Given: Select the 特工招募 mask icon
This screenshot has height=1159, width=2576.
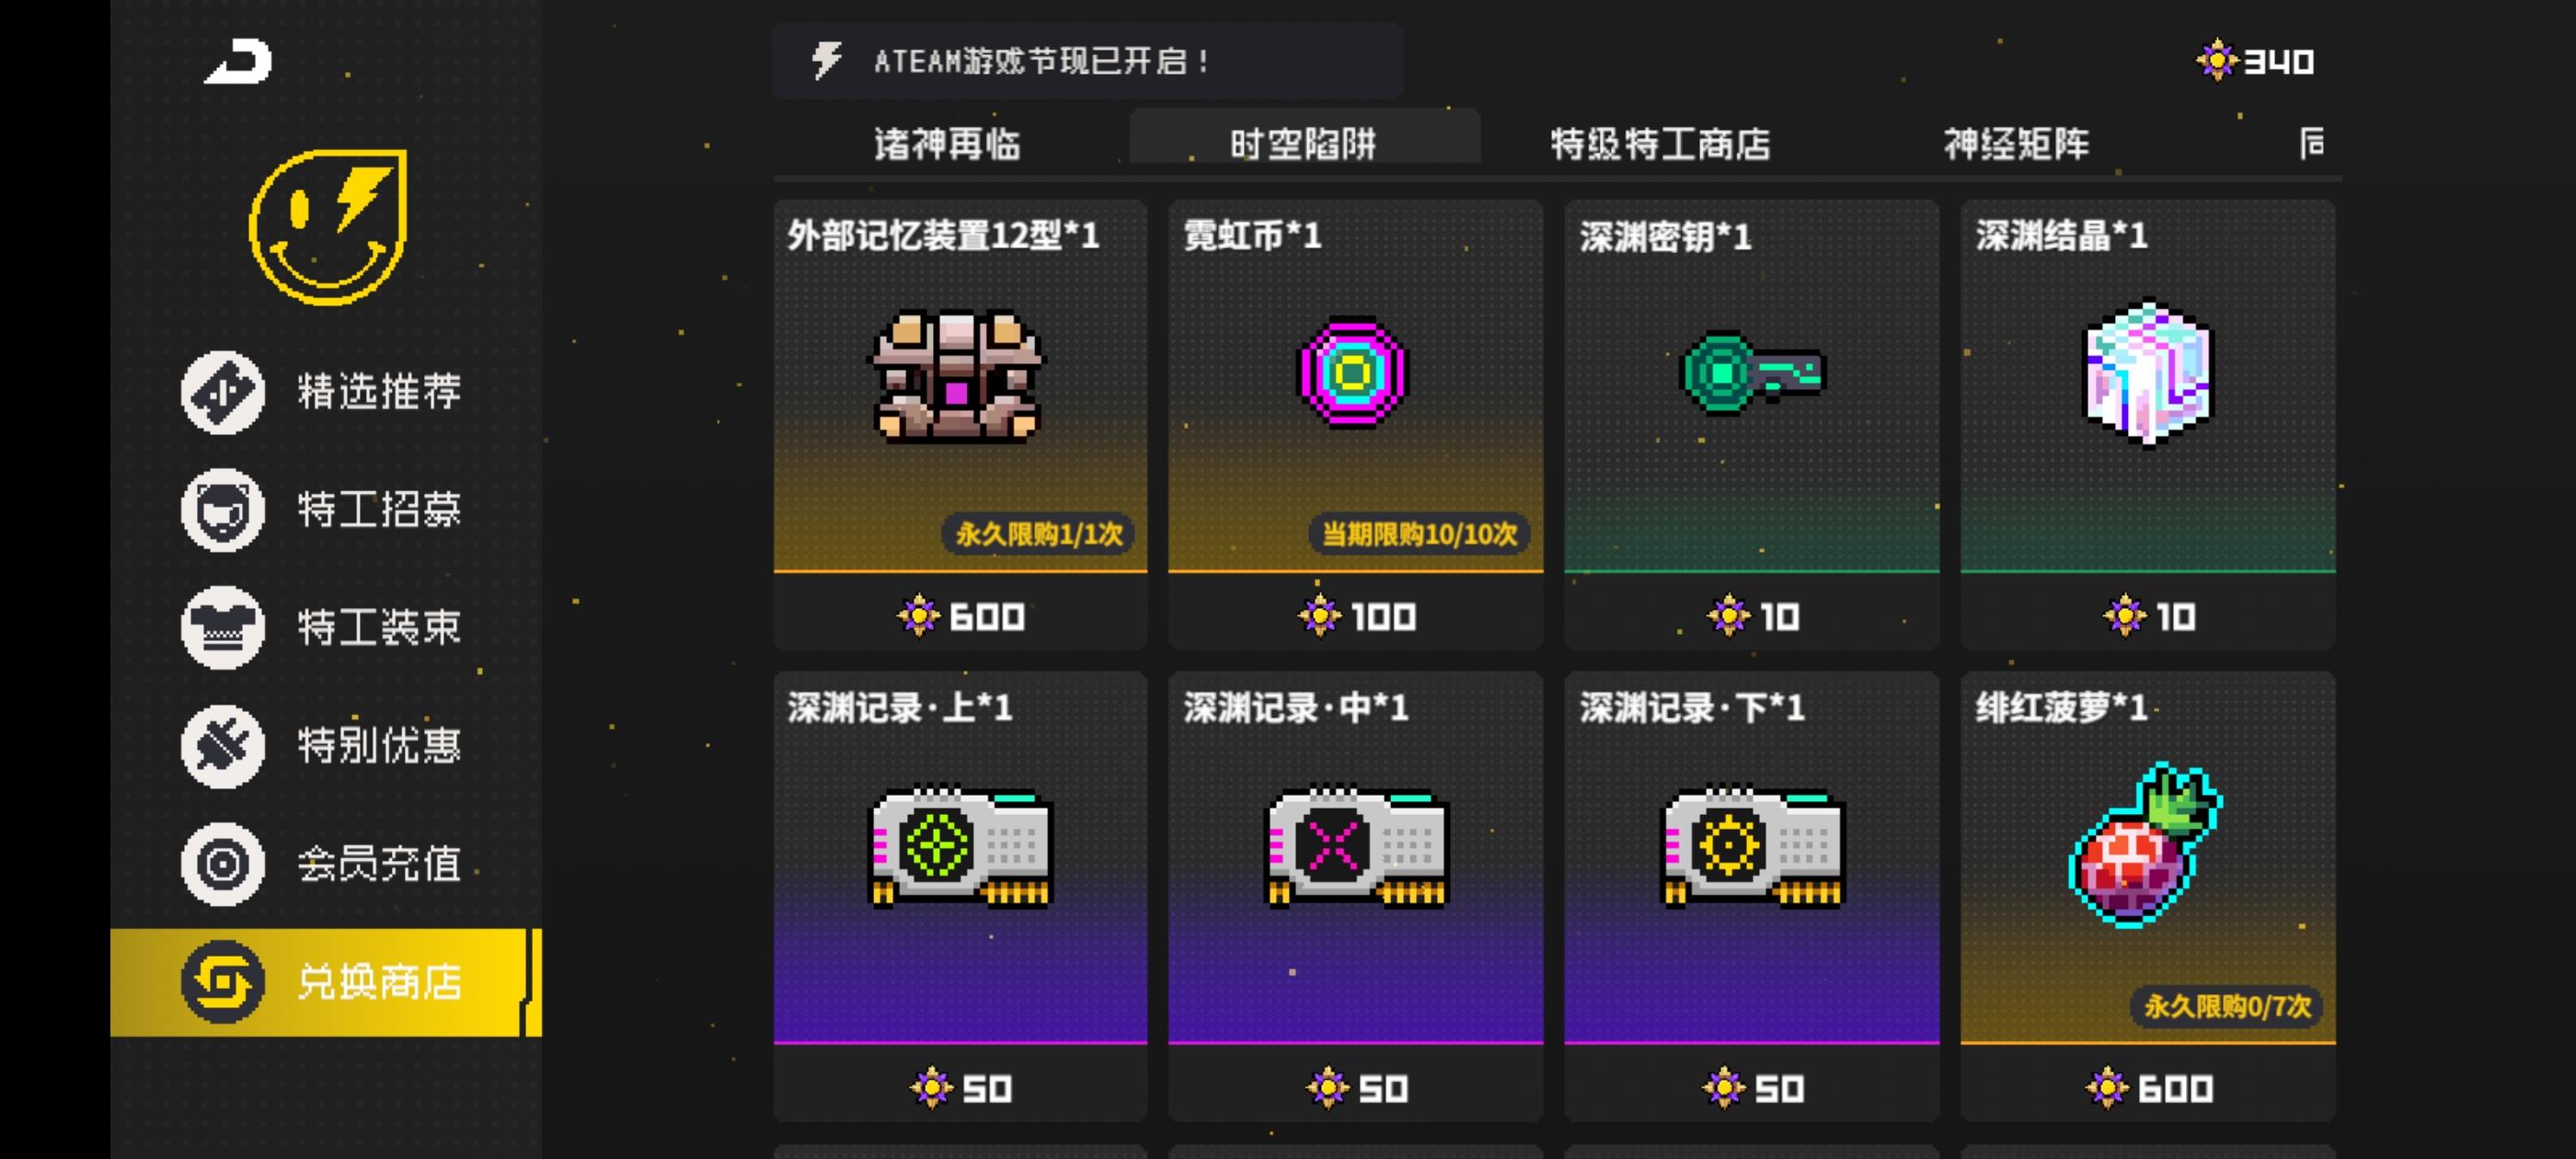Looking at the screenshot, I should pos(223,510).
